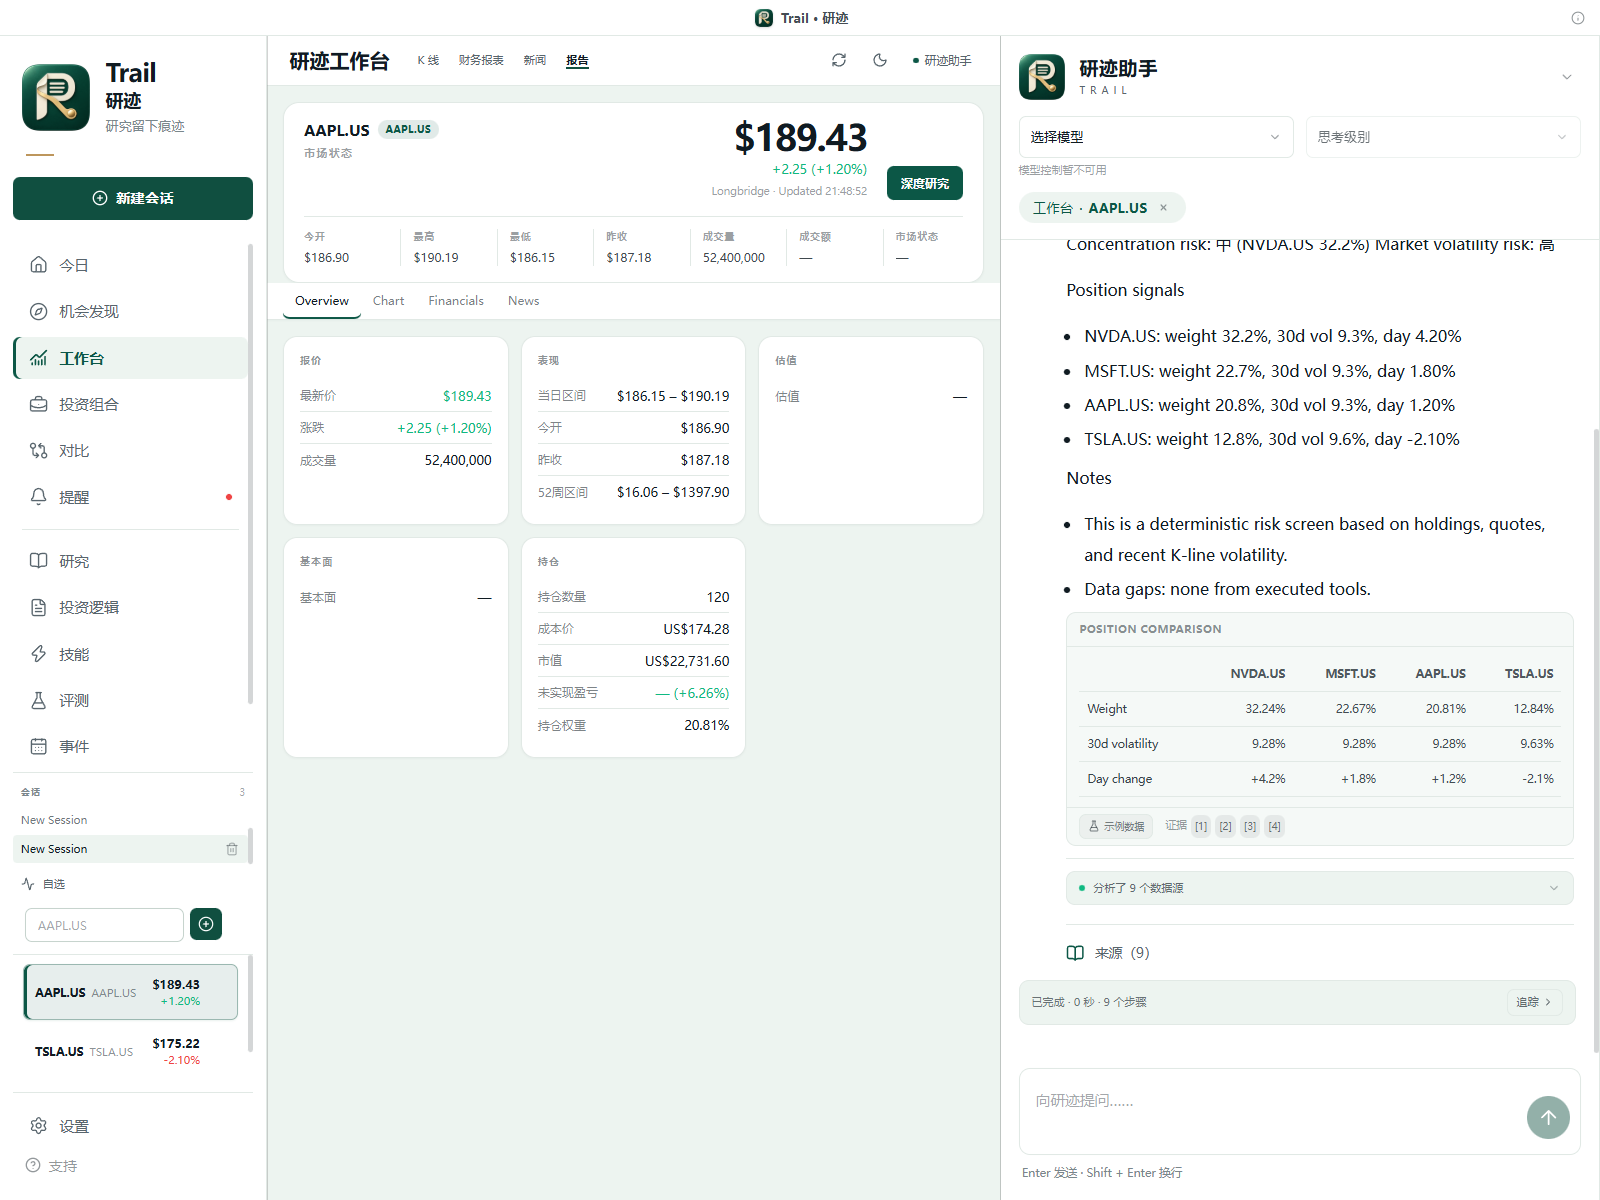
Task: Click the 深度研究 deep research button
Action: (925, 183)
